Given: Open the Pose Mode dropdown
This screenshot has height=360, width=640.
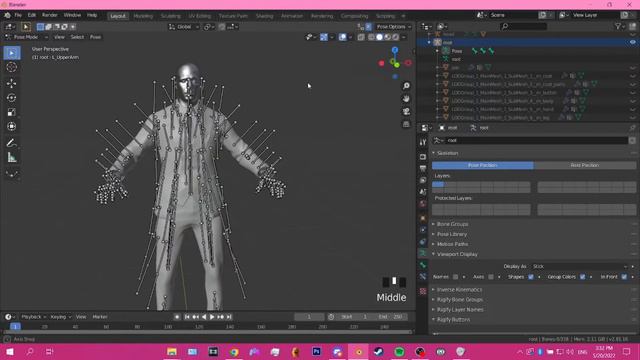Looking at the screenshot, I should (27, 37).
